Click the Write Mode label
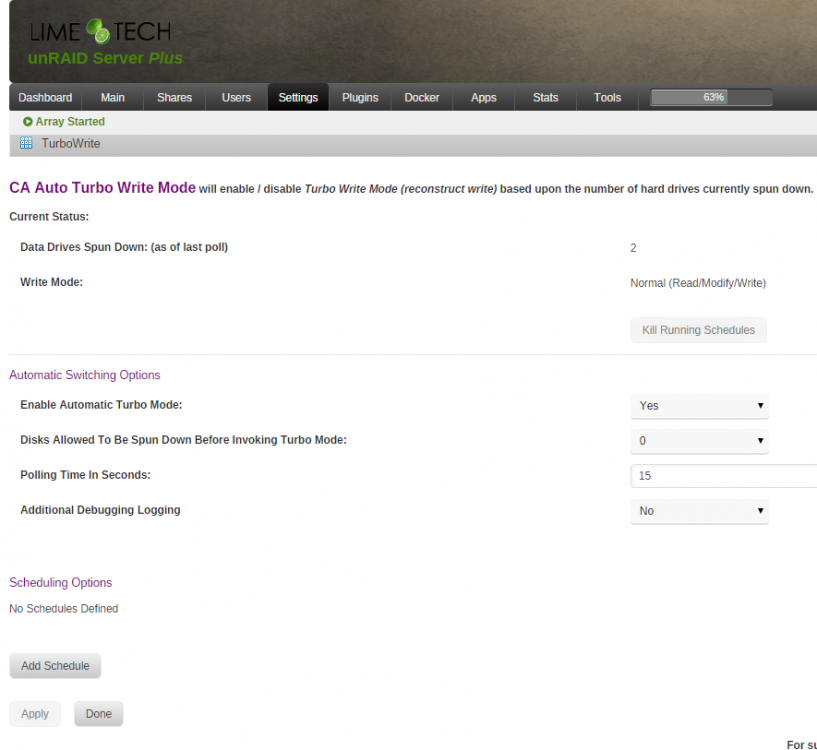 (x=52, y=282)
